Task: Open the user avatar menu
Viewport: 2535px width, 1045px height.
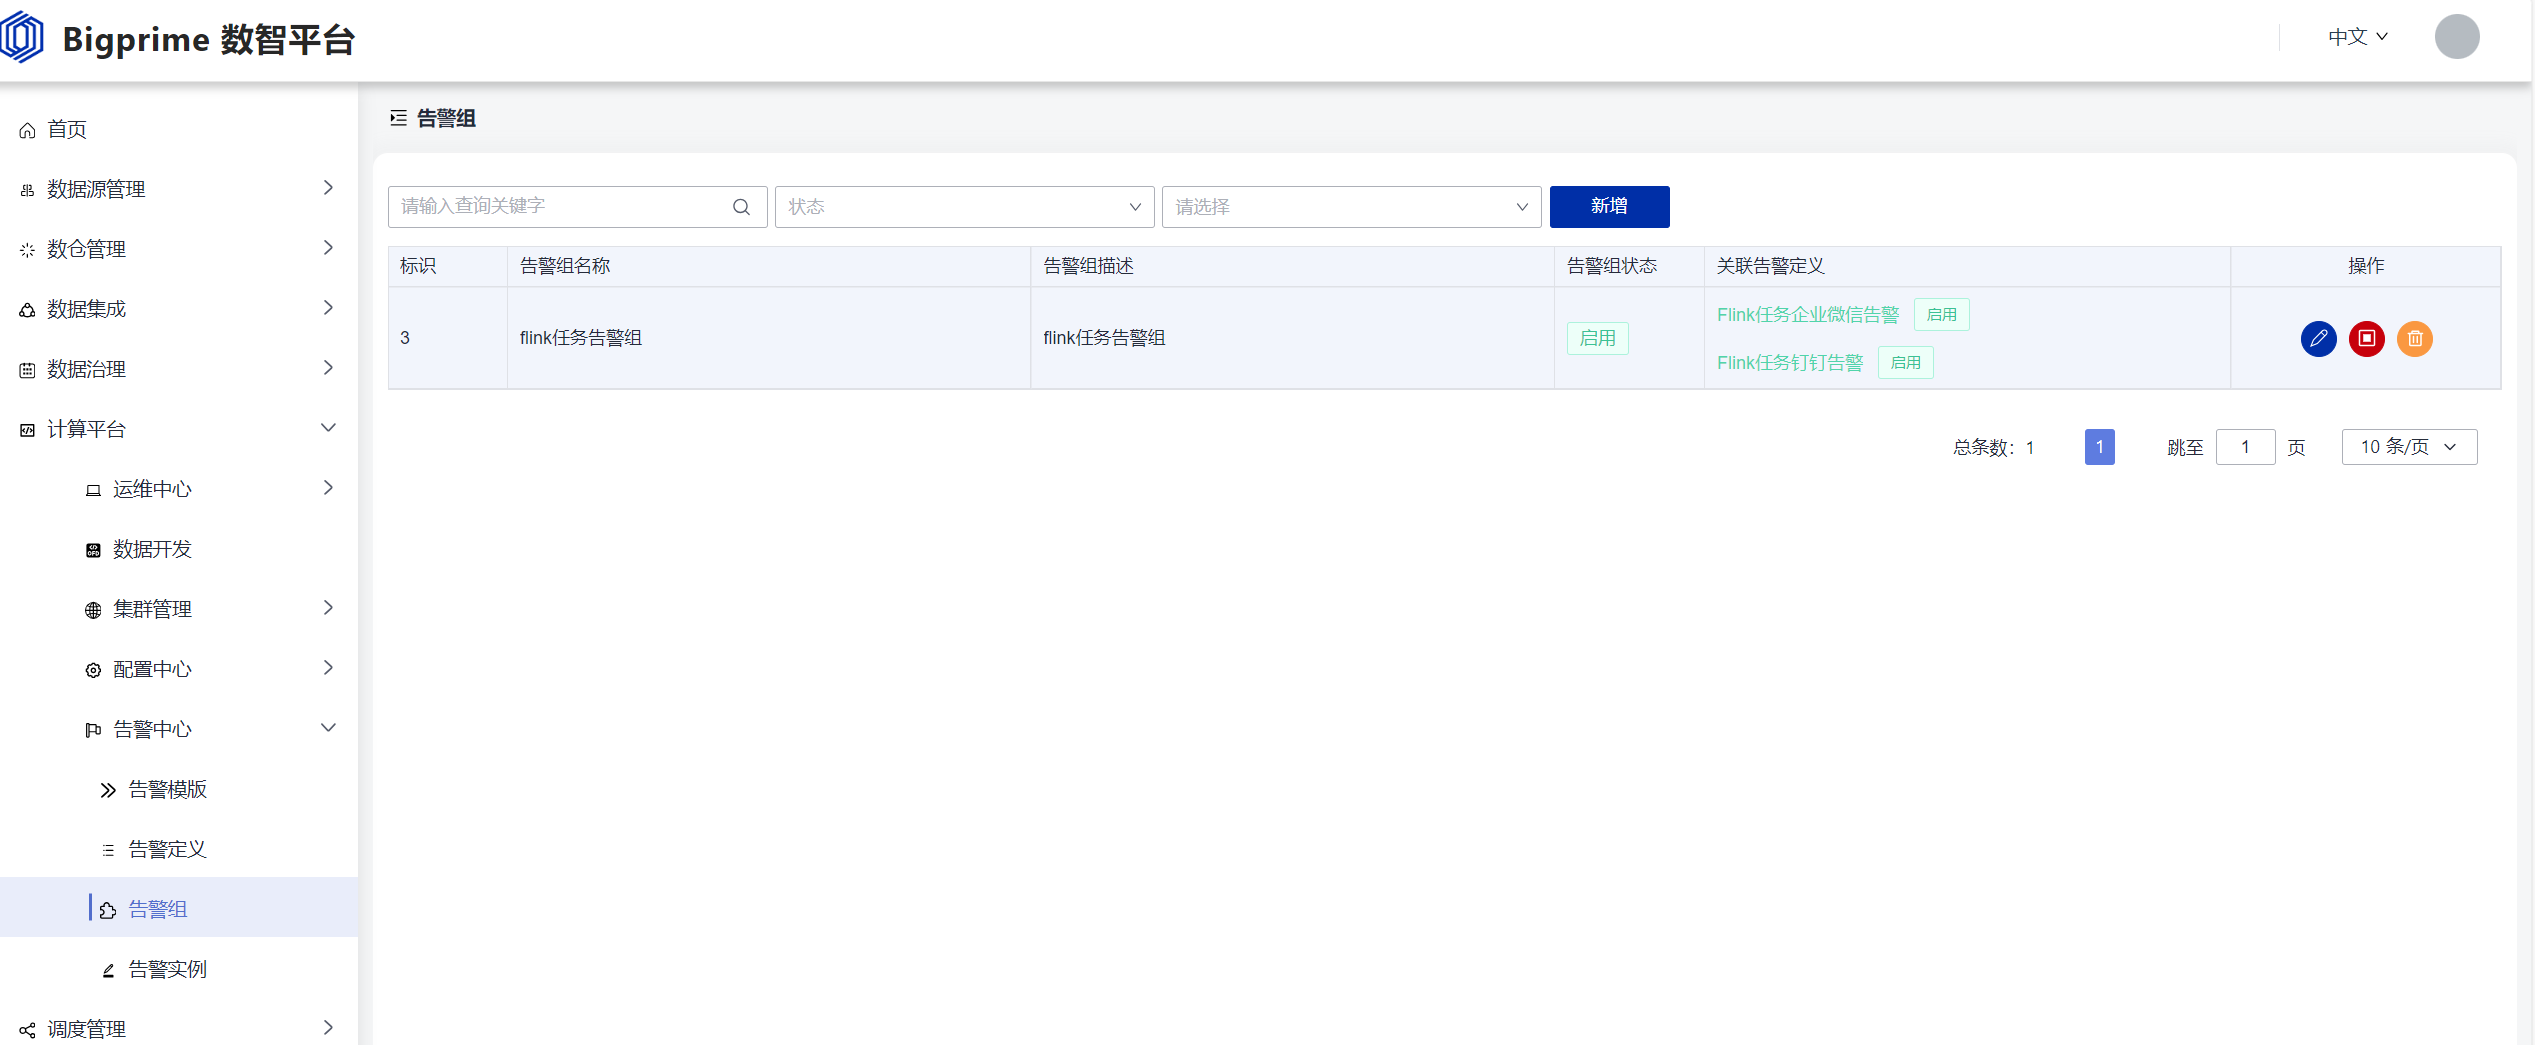Action: tap(2456, 37)
